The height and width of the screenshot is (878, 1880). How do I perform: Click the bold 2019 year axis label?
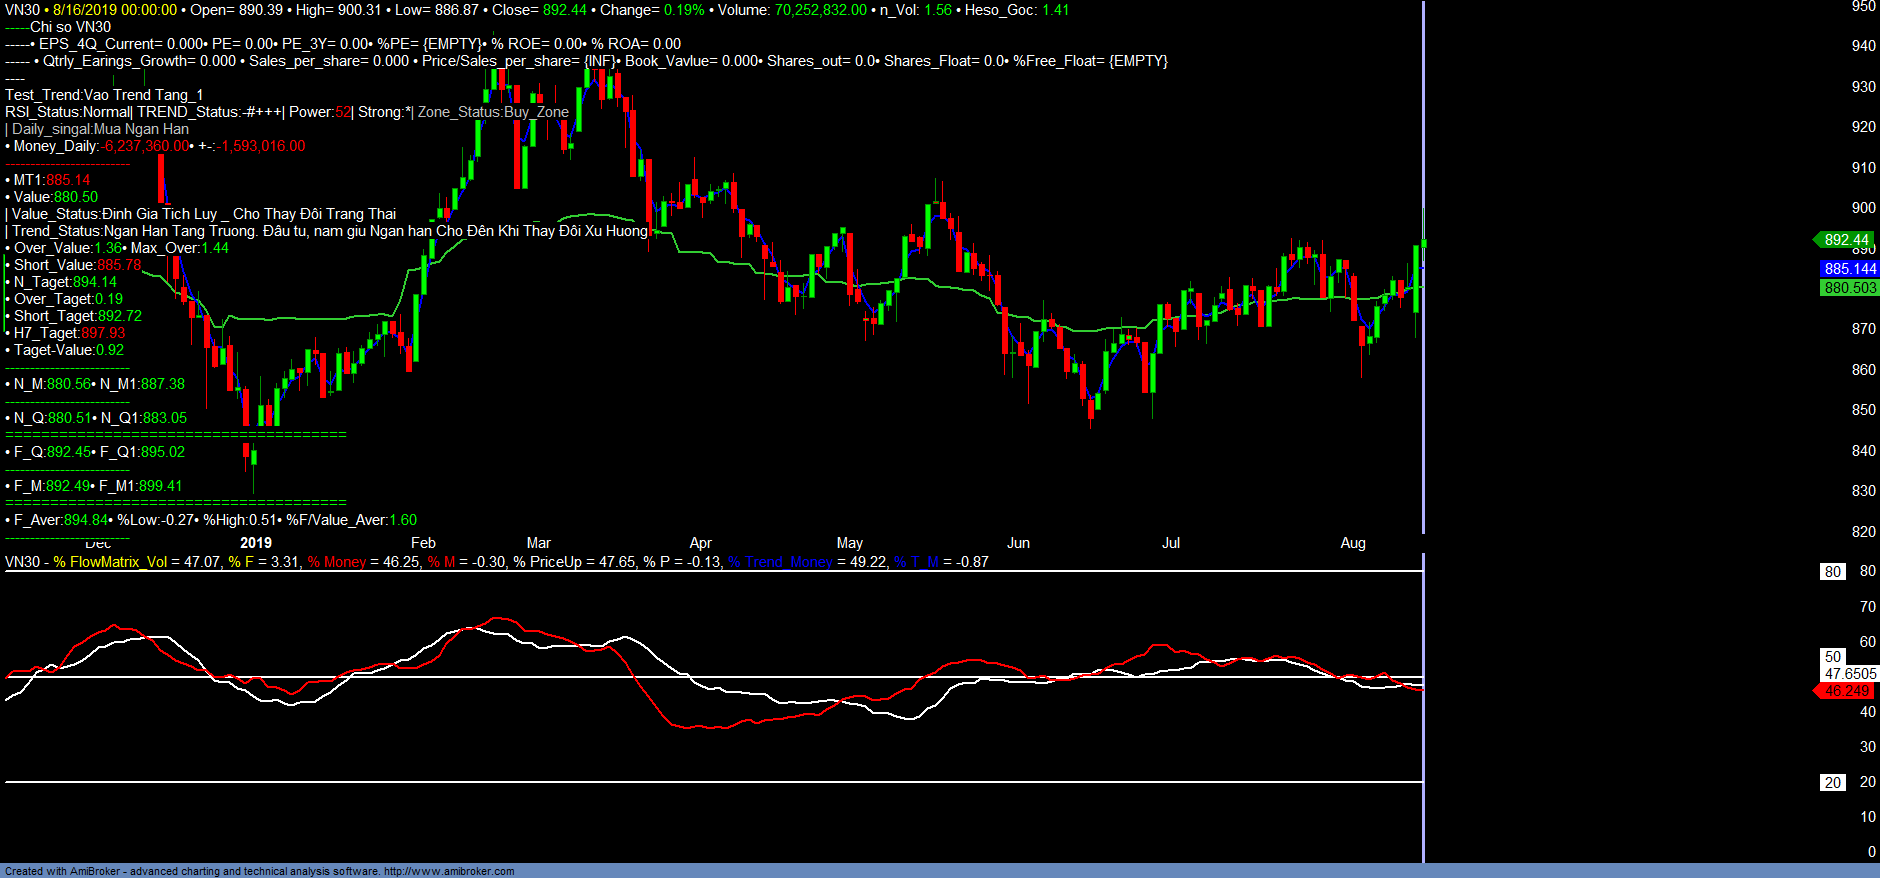click(256, 543)
